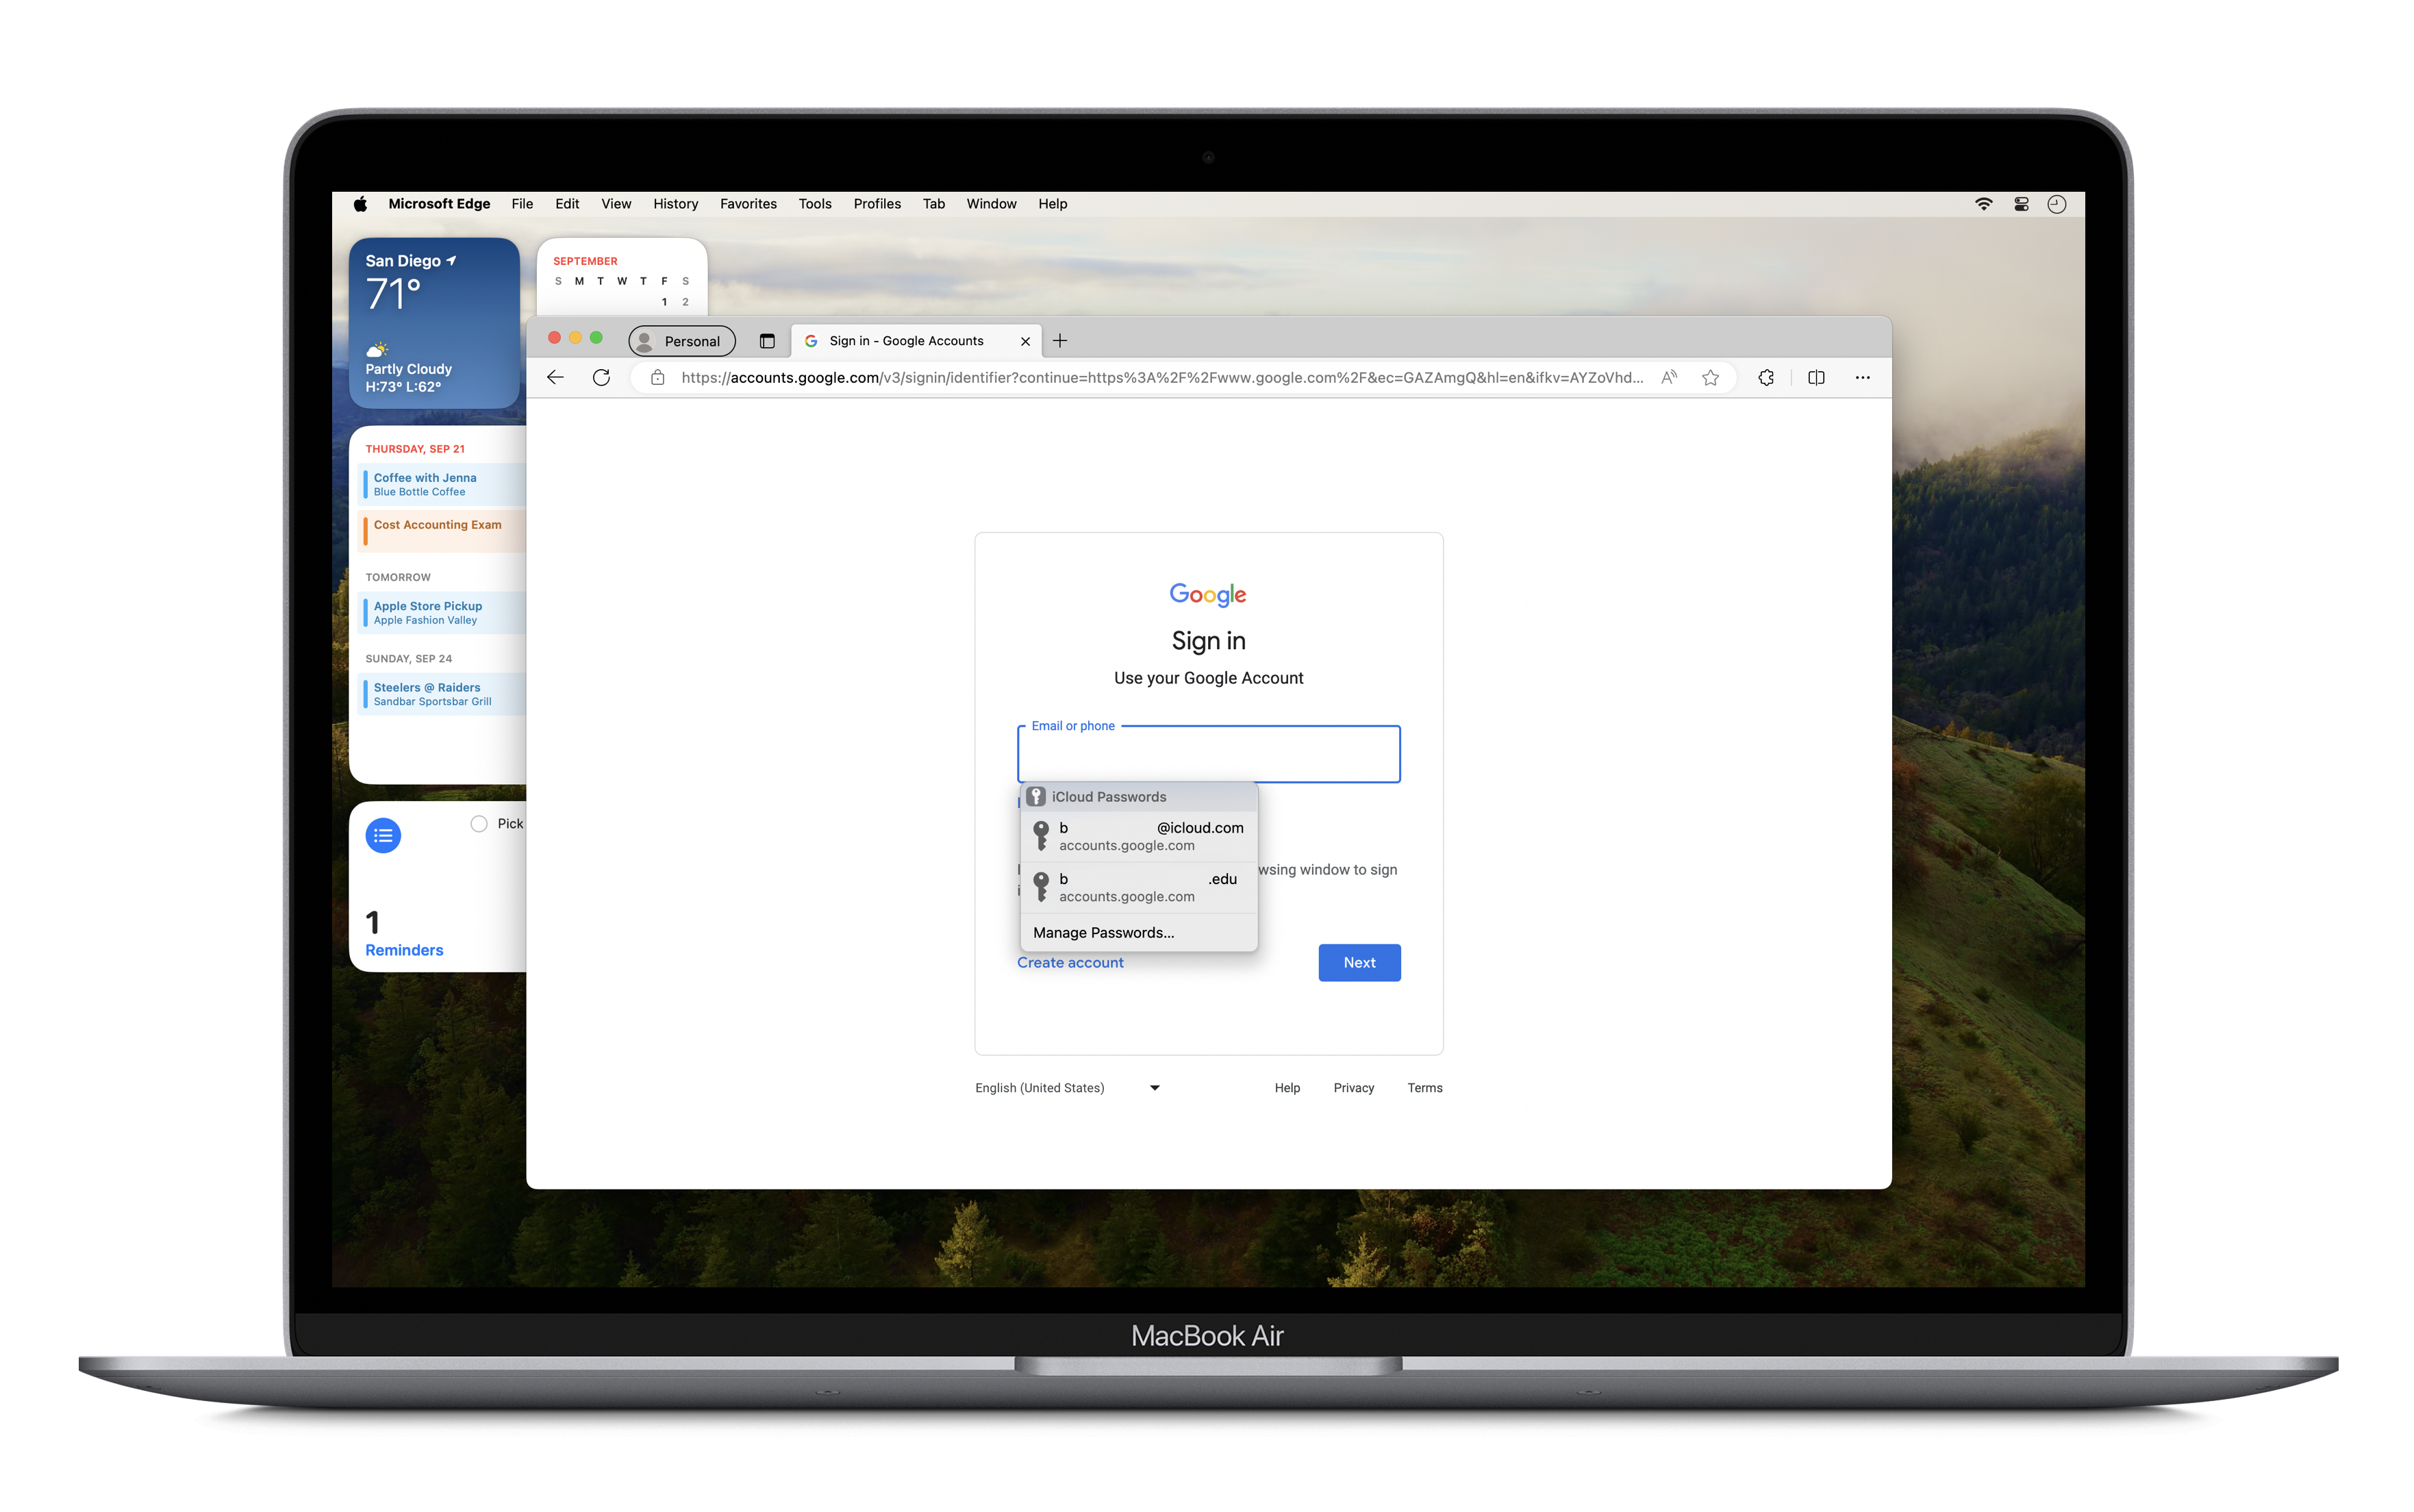The width and height of the screenshot is (2414, 1512).
Task: Click the Read Aloud icon in address bar
Action: point(1668,377)
